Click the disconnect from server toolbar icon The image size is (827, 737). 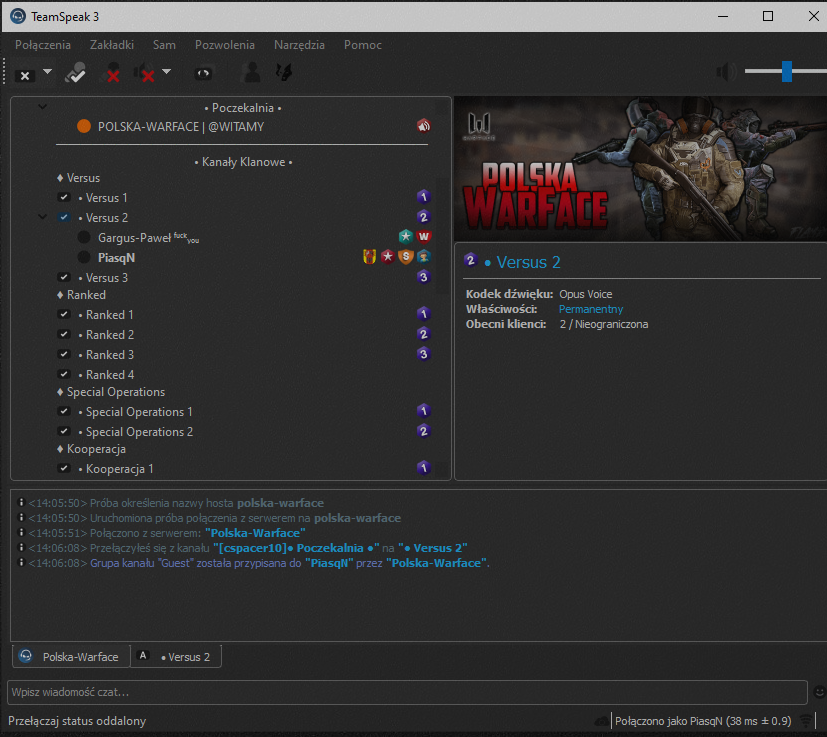pyautogui.click(x=25, y=75)
